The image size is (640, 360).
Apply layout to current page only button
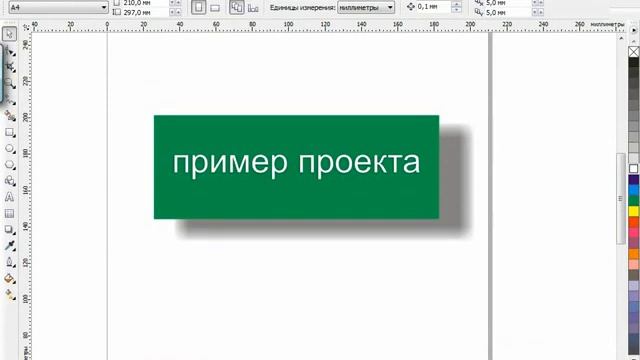[253, 7]
